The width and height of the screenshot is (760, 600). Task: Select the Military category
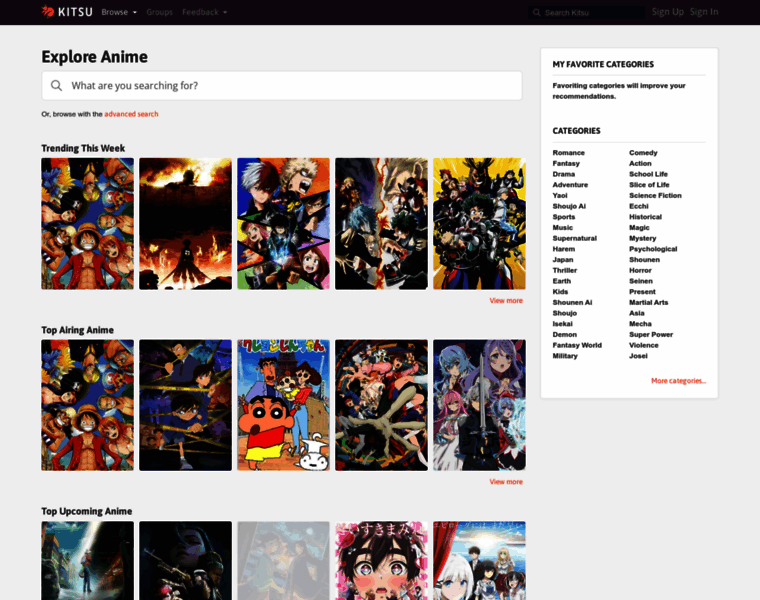pos(565,356)
